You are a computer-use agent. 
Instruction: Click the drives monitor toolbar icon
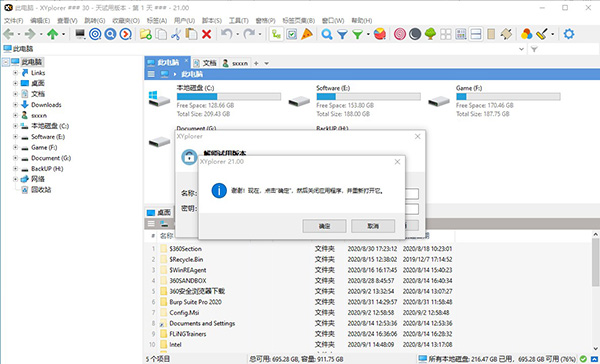pyautogui.click(x=80, y=34)
